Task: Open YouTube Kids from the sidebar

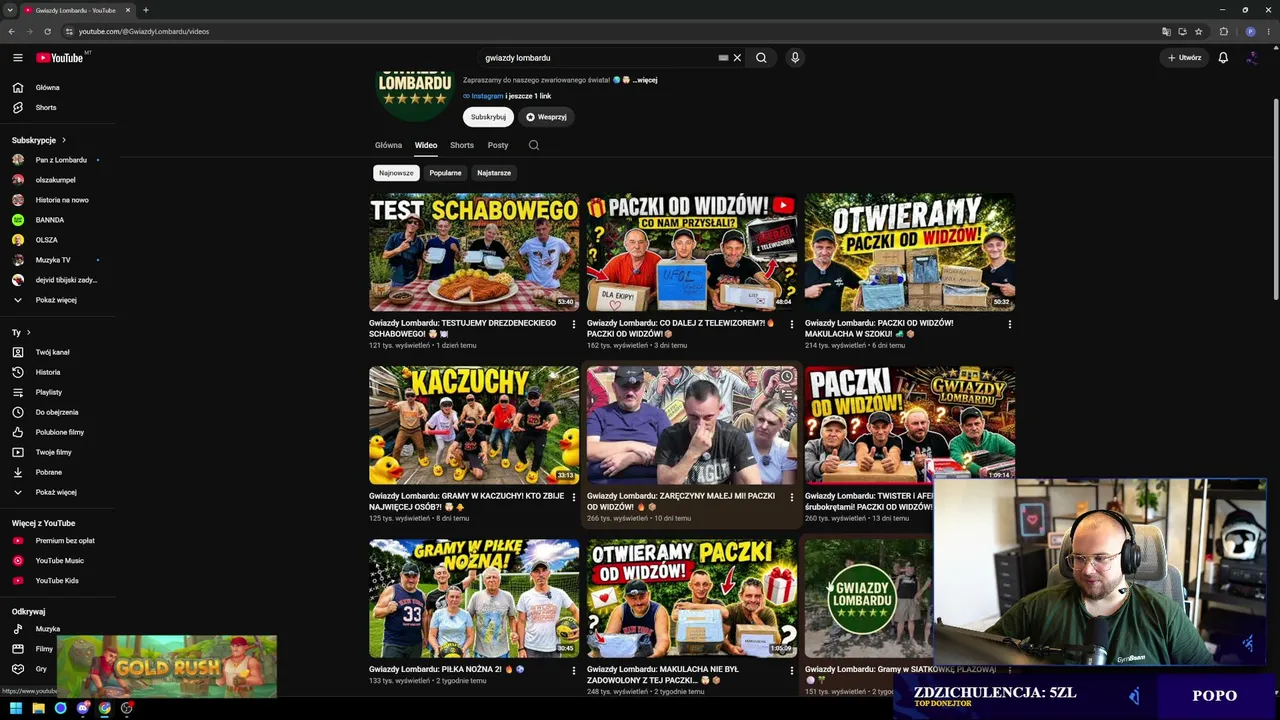Action: pos(58,581)
